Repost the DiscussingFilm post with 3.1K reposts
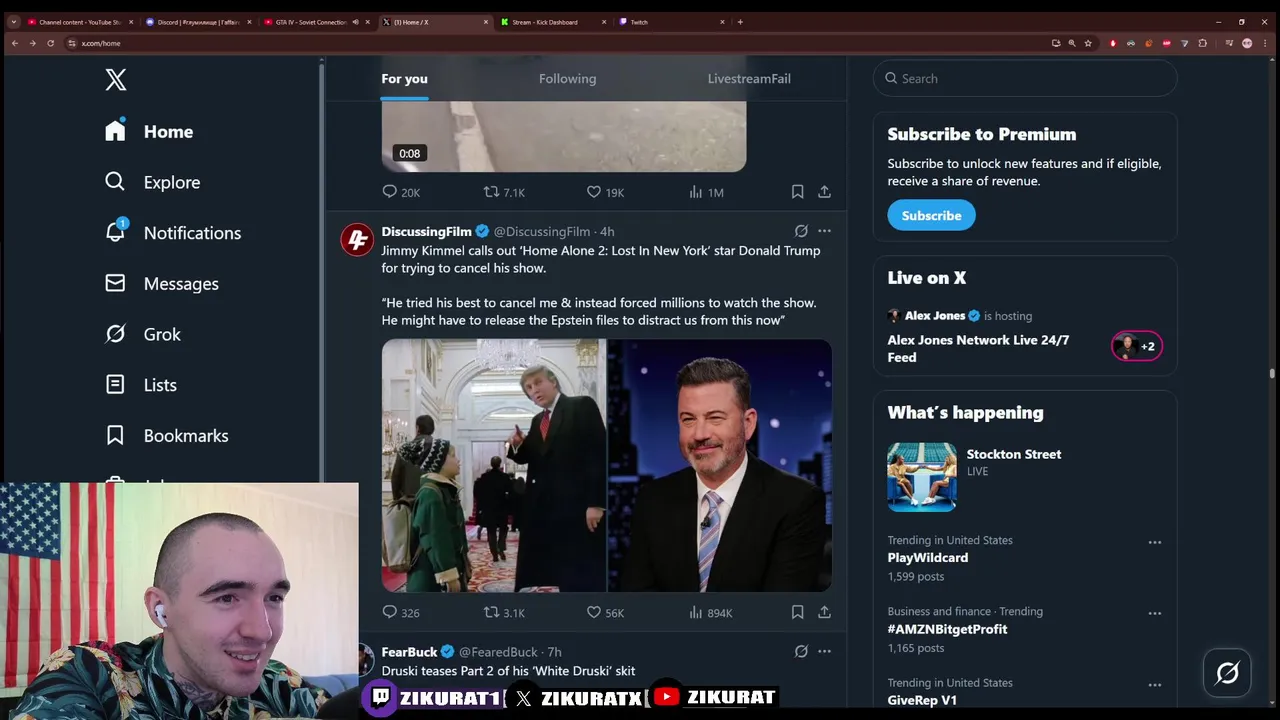The width and height of the screenshot is (1280, 720). point(504,612)
